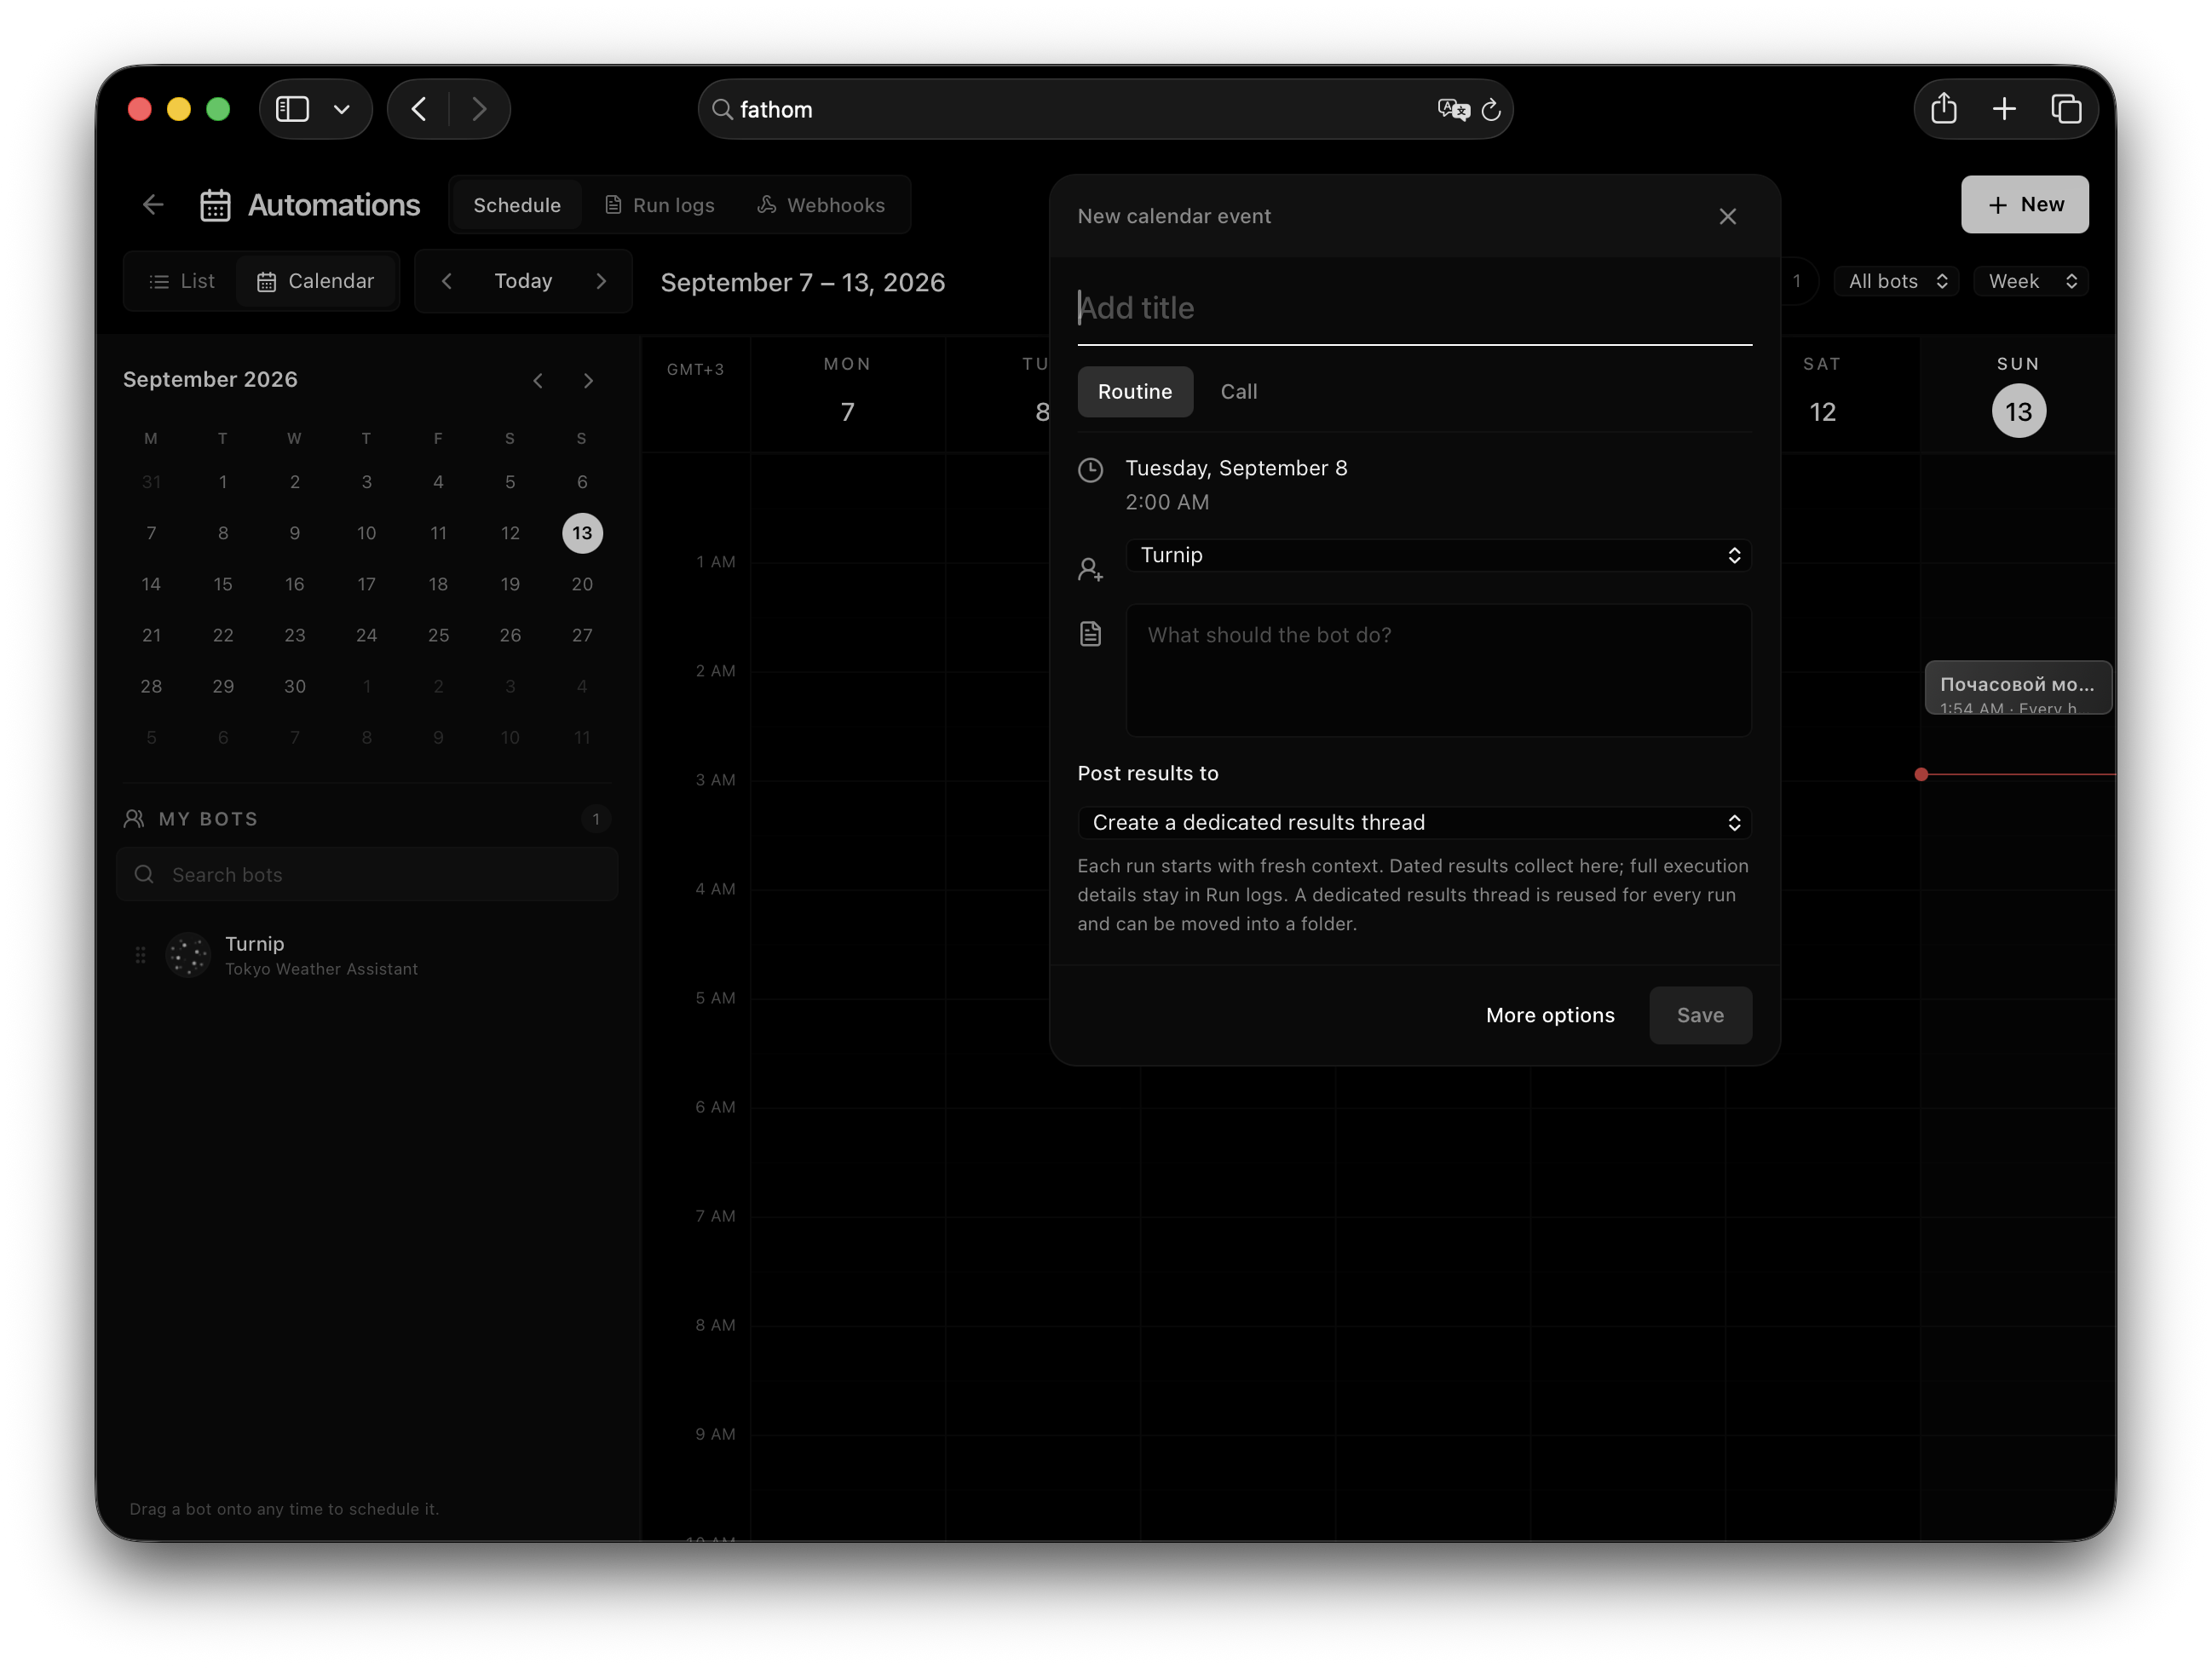Open a new browser tab with plus icon
Screen dimensions: 2212x1668
pos(2004,109)
